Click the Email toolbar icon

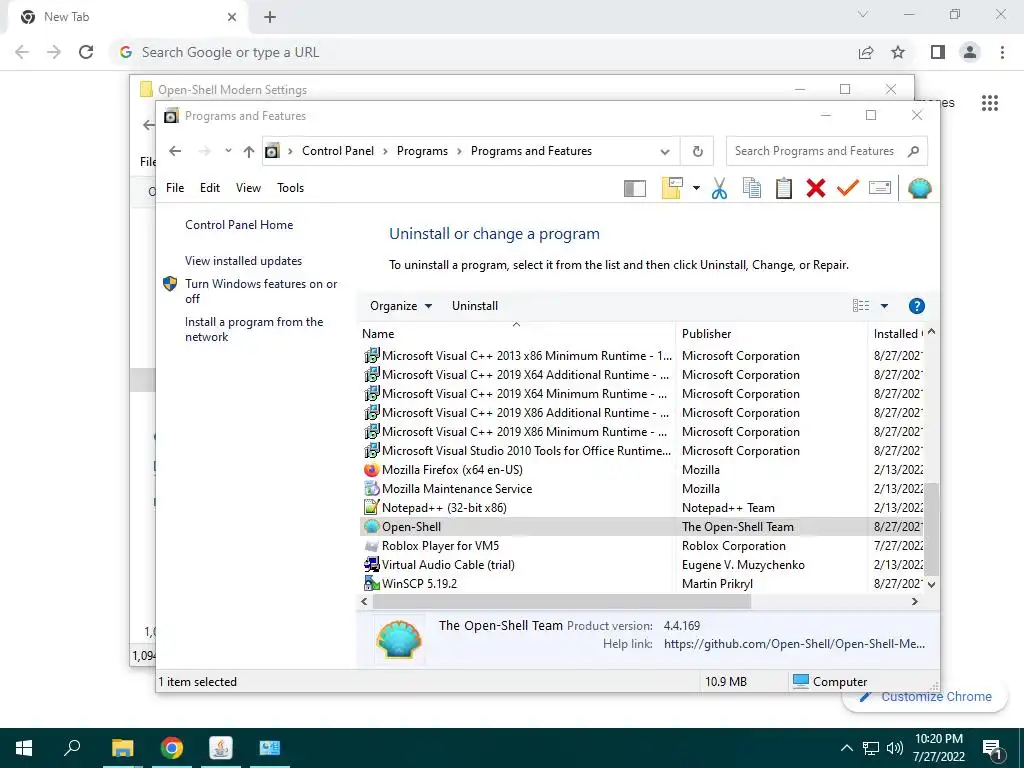point(880,189)
